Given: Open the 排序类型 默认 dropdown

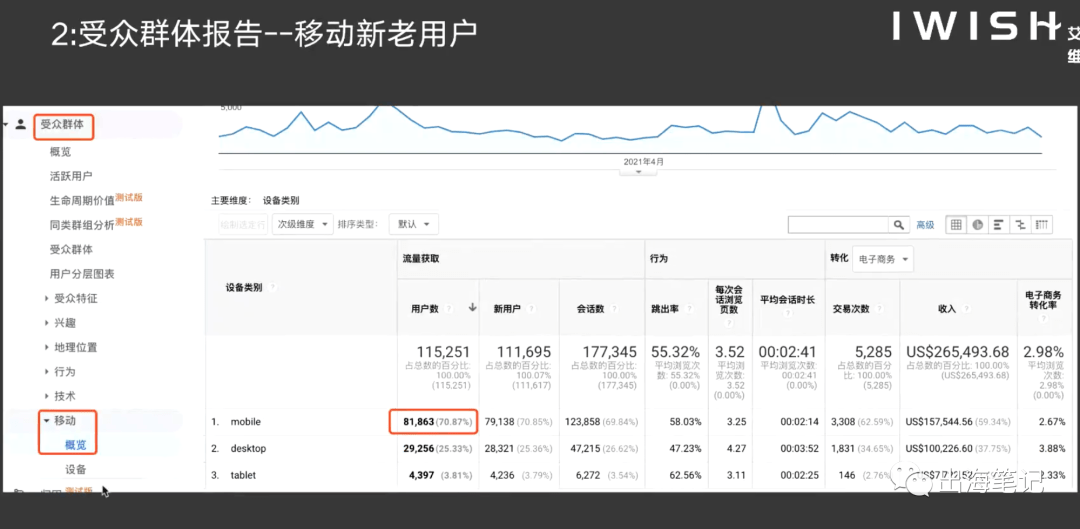Looking at the screenshot, I should (x=413, y=224).
